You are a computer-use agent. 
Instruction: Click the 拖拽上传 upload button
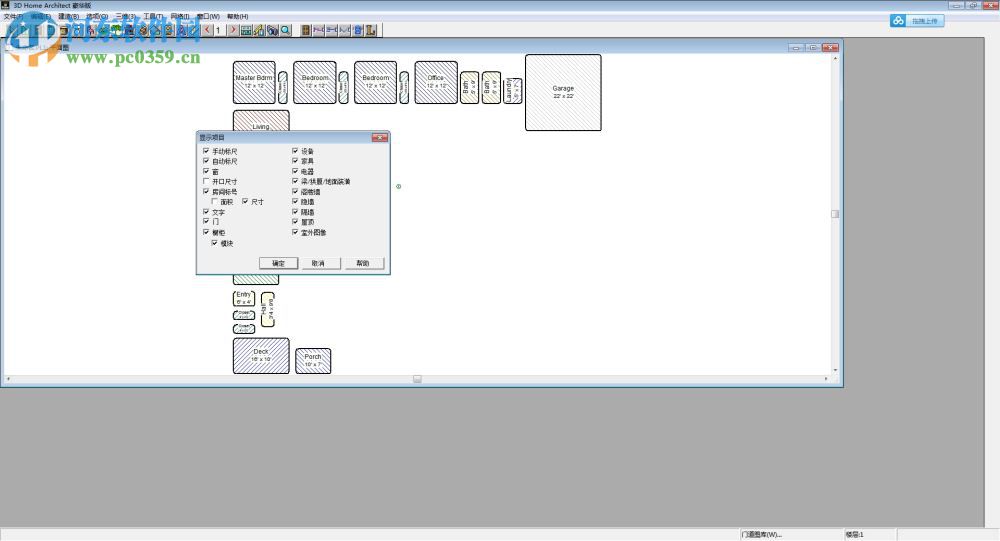pyautogui.click(x=917, y=20)
